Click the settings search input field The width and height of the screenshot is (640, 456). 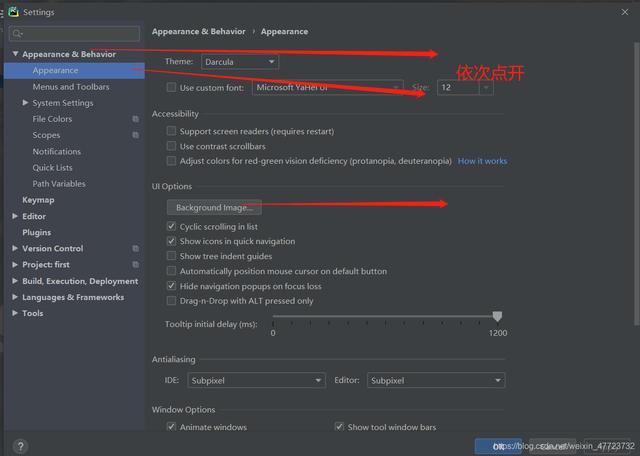click(x=80, y=34)
